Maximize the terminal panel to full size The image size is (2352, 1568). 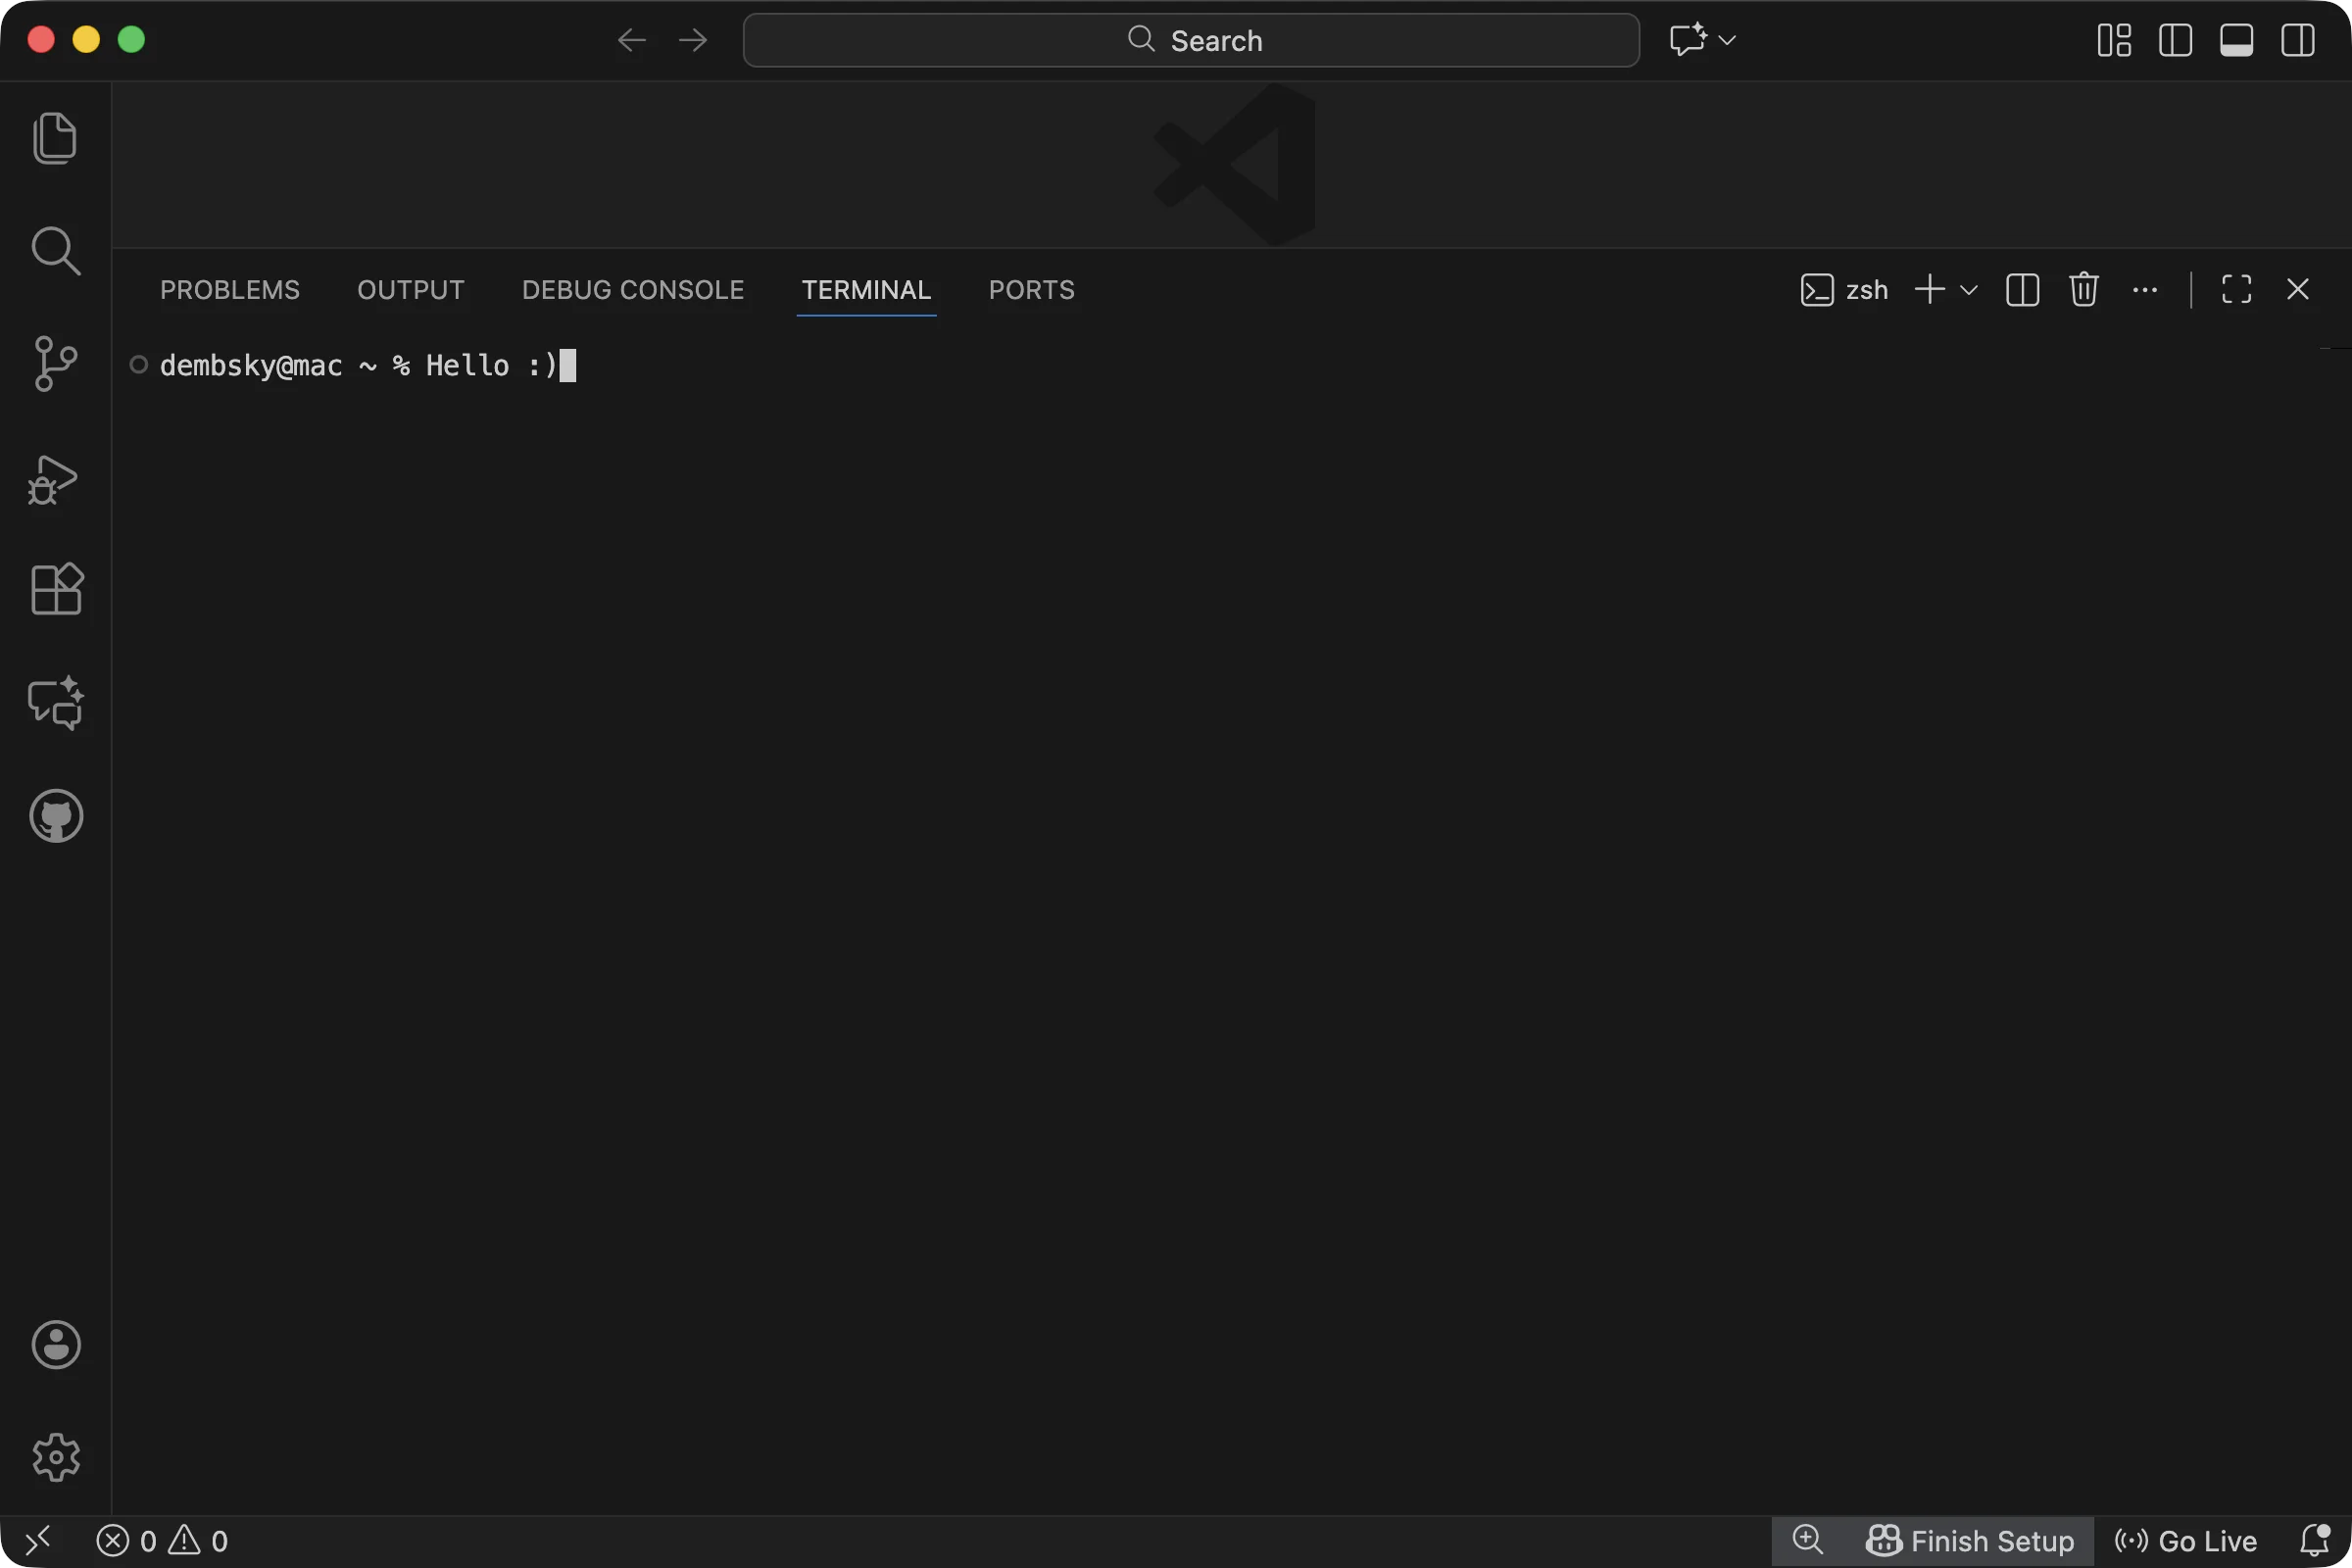(2236, 289)
